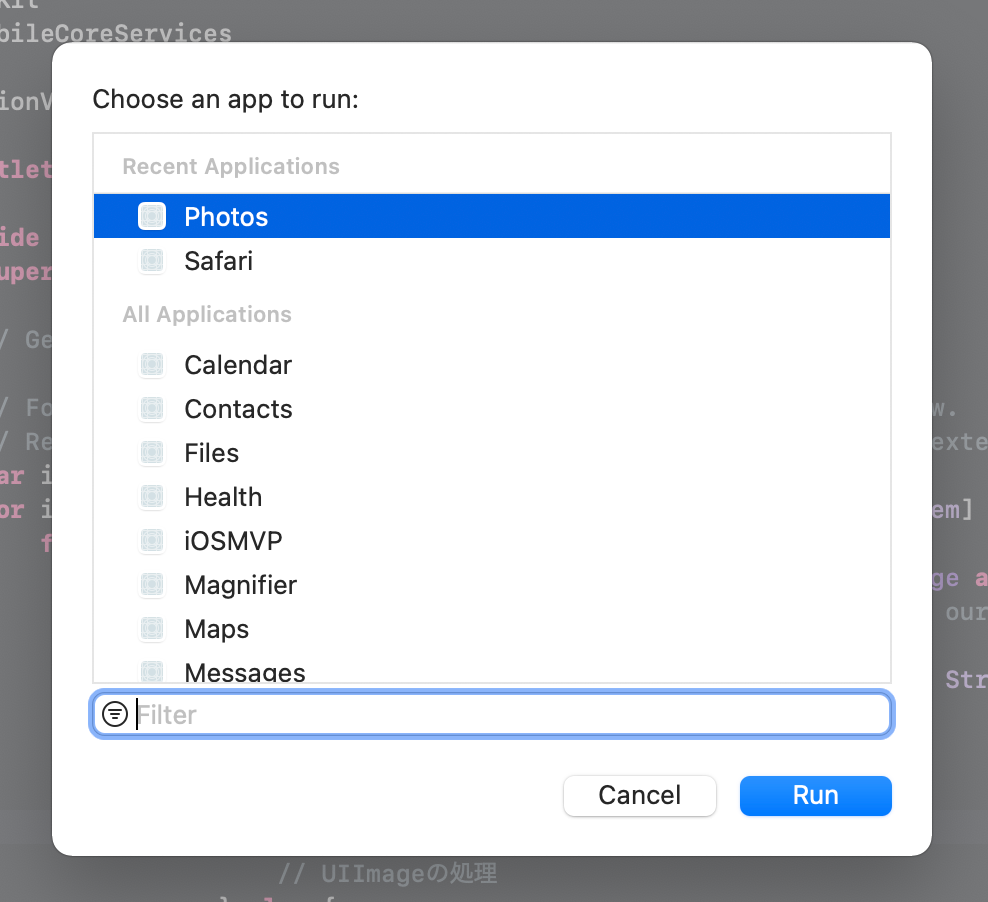Click the filter icon in search field
Viewport: 988px width, 902px height.
coord(115,714)
